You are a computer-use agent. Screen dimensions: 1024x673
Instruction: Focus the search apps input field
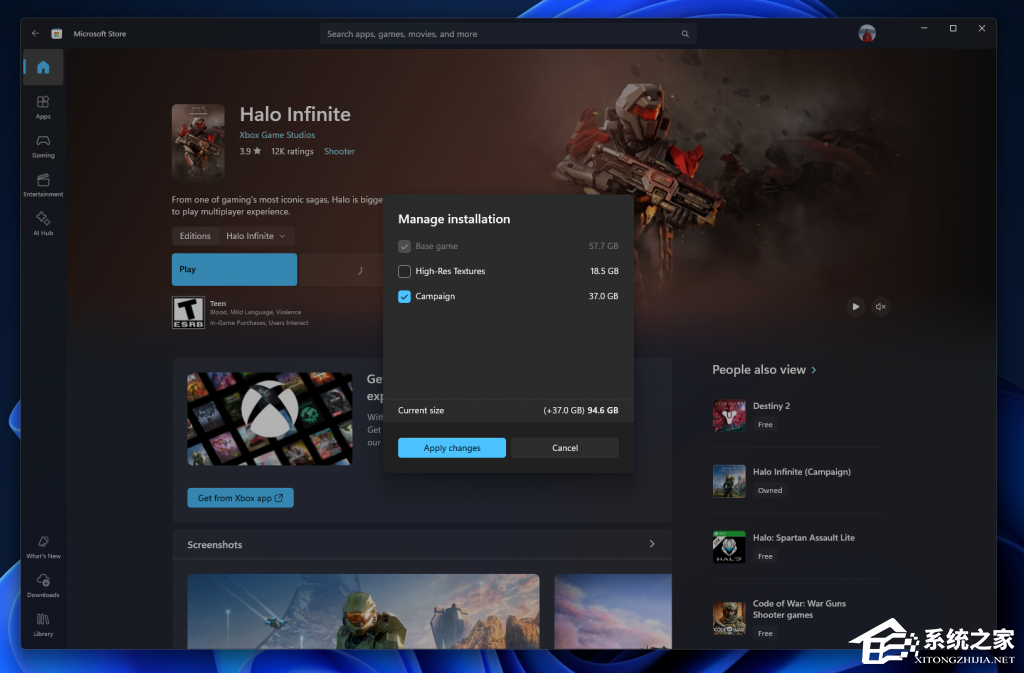pyautogui.click(x=508, y=34)
